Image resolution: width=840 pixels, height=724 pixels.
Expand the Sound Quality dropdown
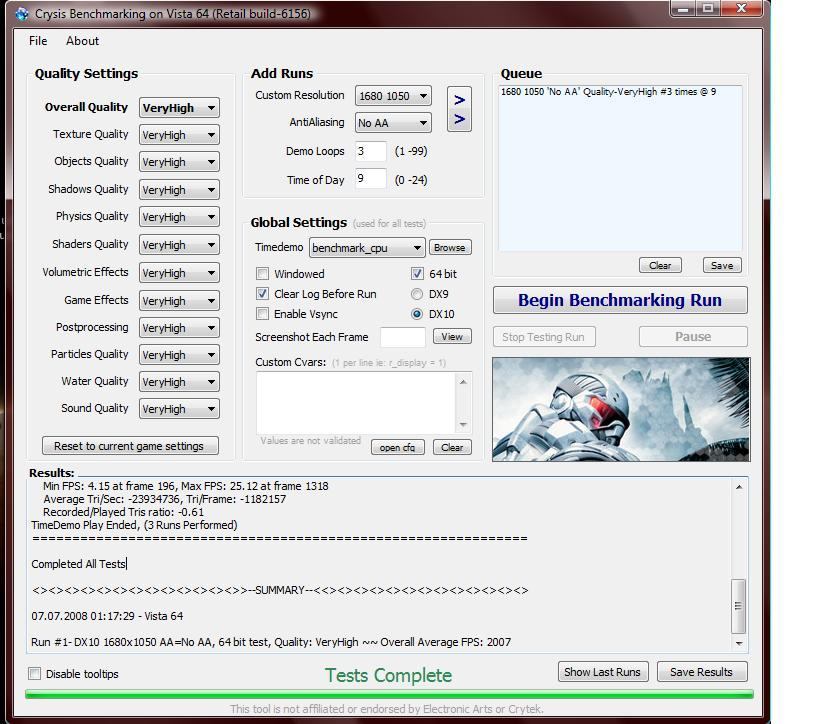179,409
